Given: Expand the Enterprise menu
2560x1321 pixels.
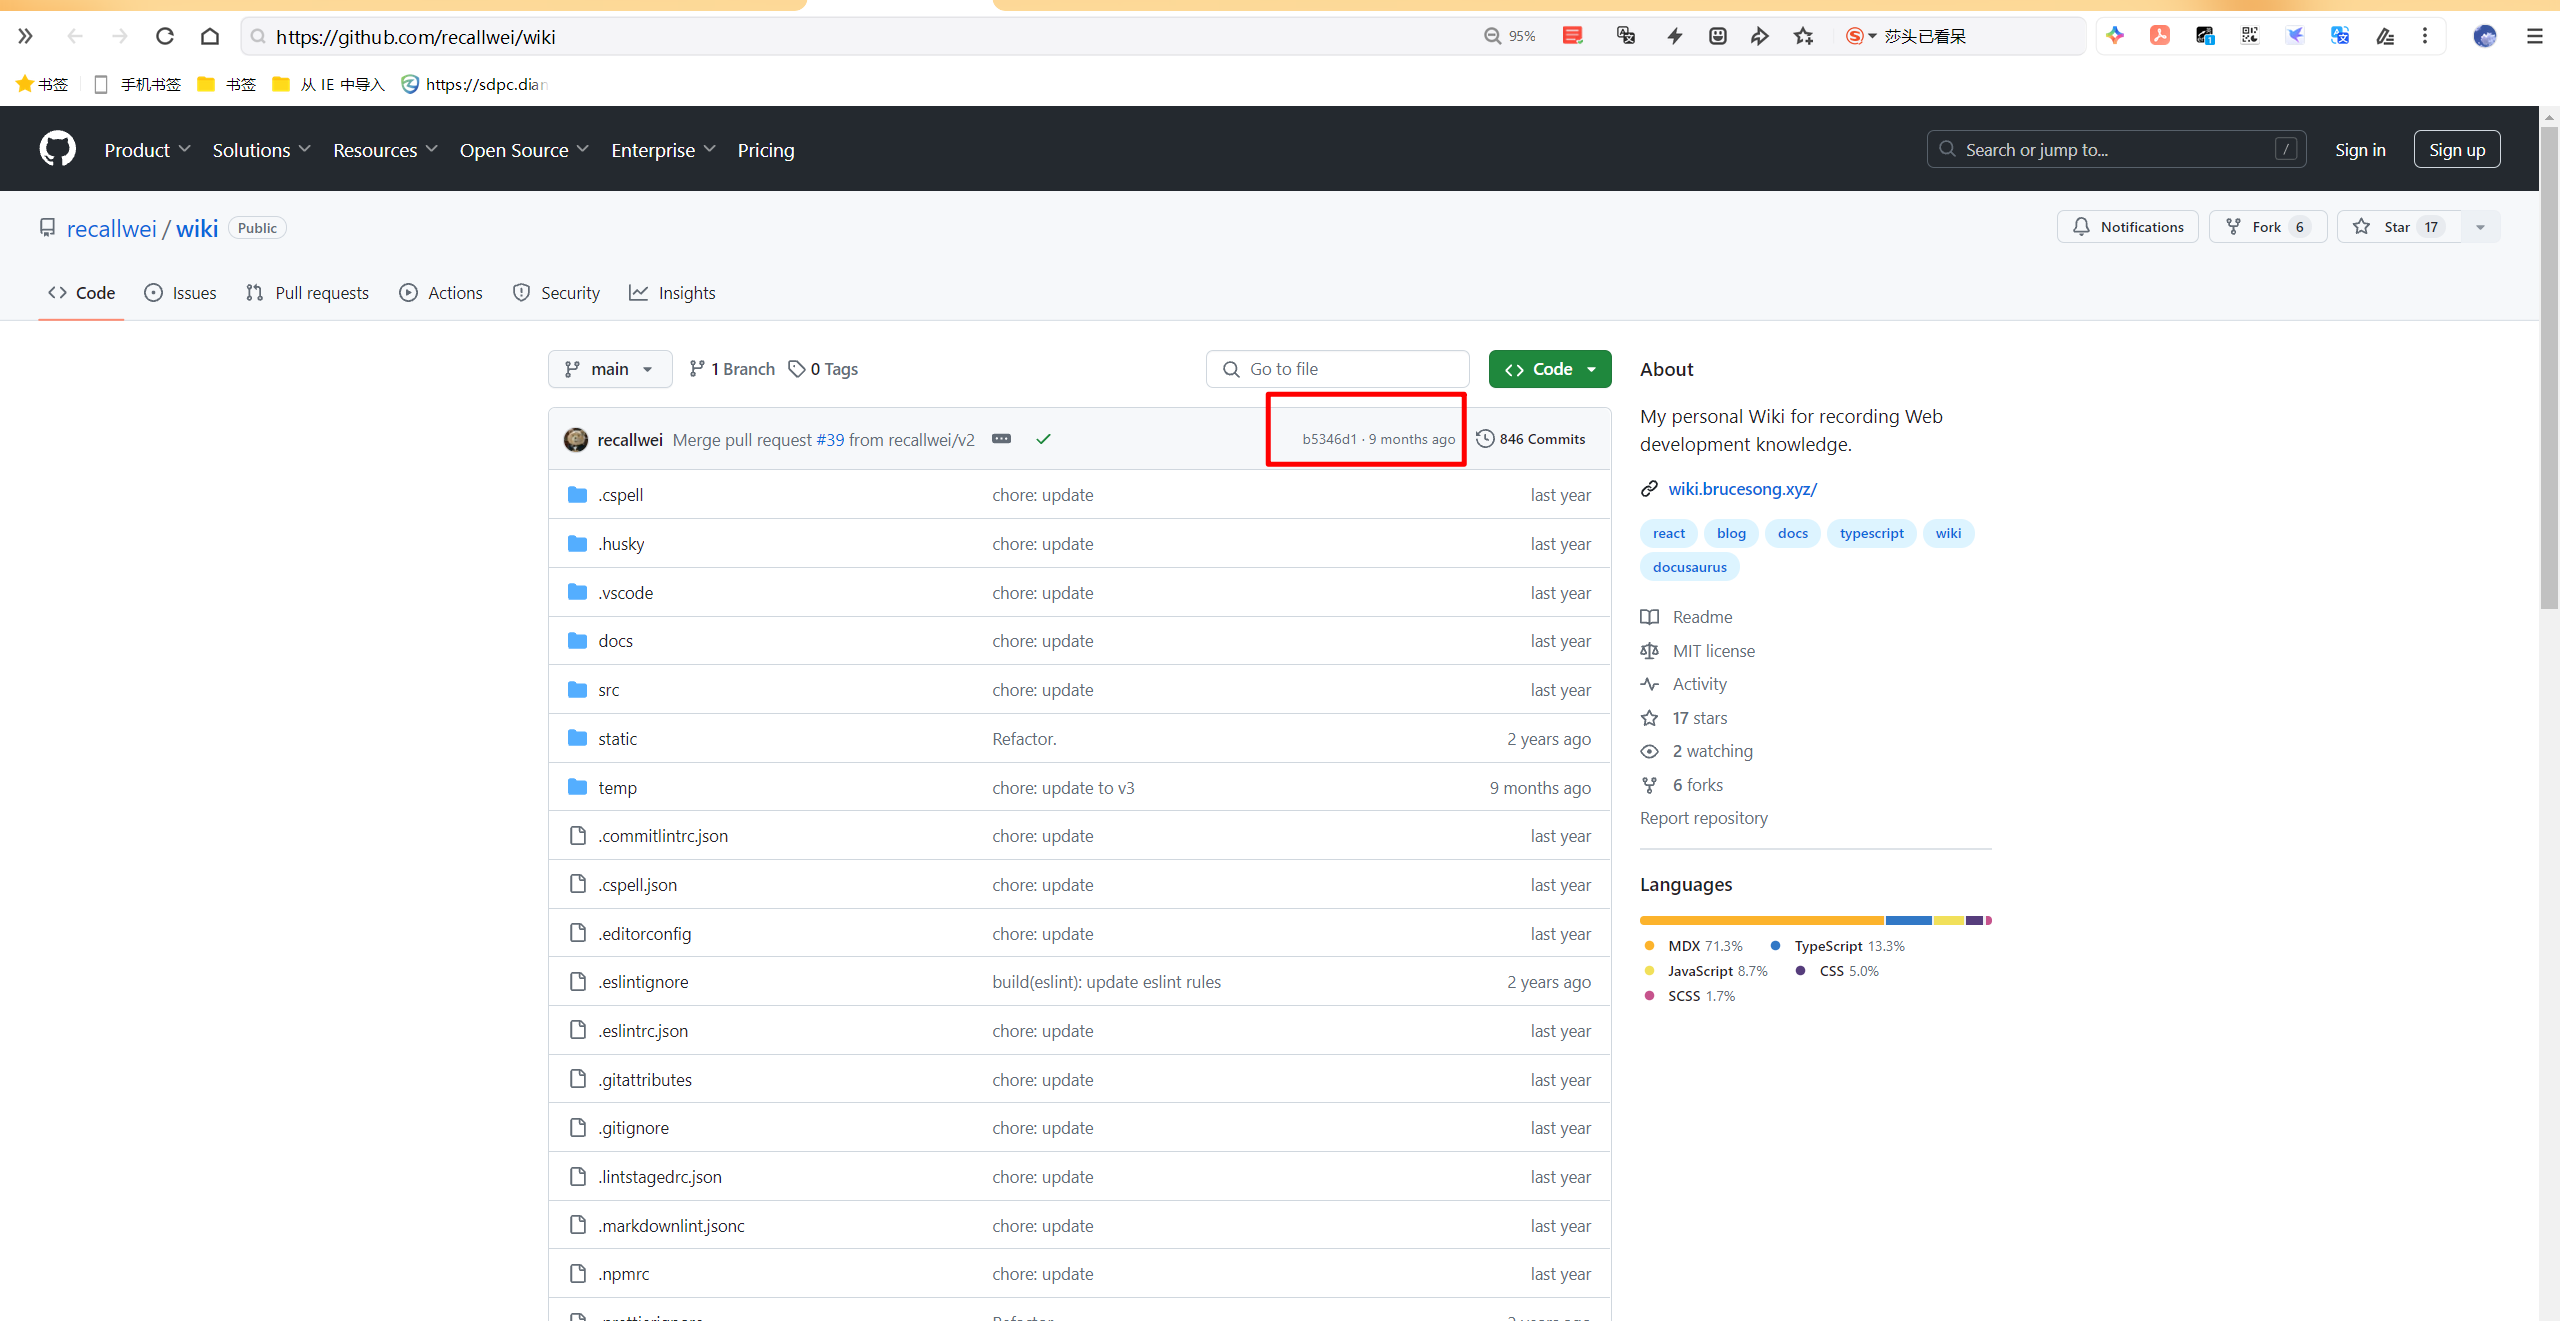Looking at the screenshot, I should click(x=663, y=150).
